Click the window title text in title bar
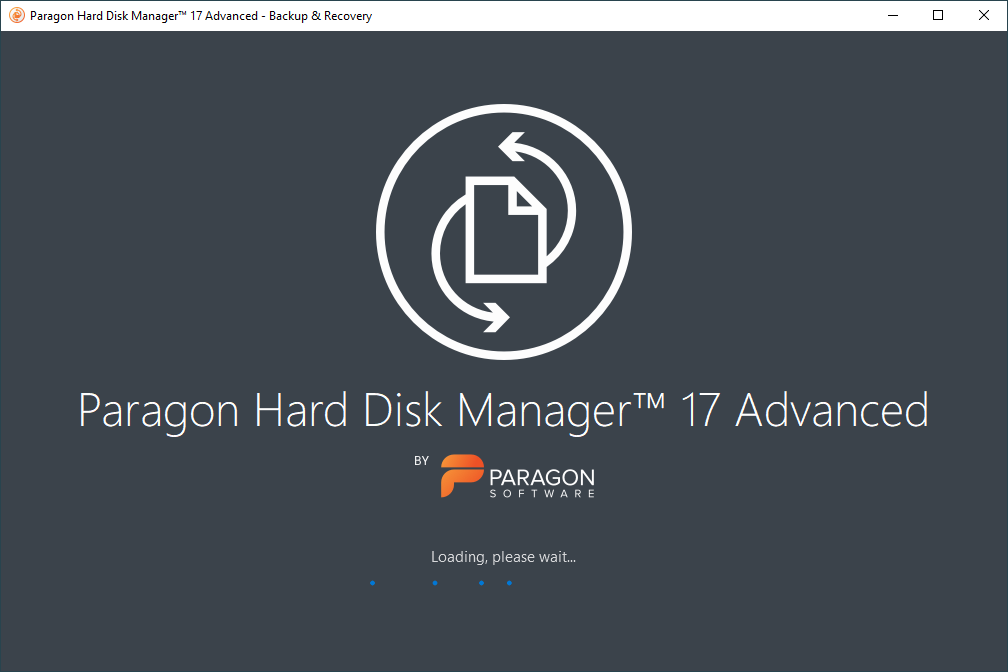 [x=201, y=16]
